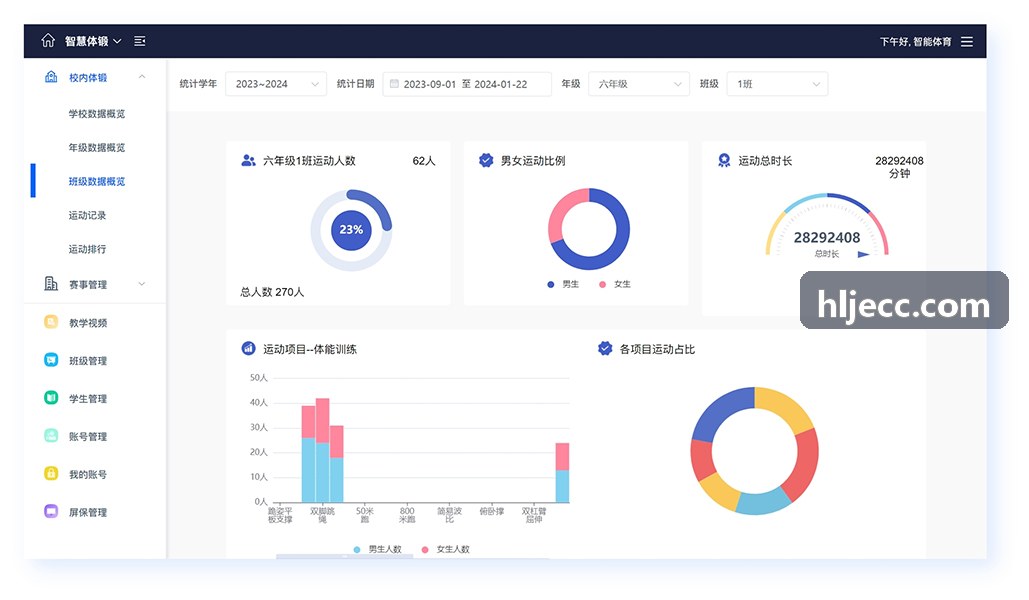The height and width of the screenshot is (600, 1029).
Task: Click the 总人数 270人 text
Action: tap(272, 292)
